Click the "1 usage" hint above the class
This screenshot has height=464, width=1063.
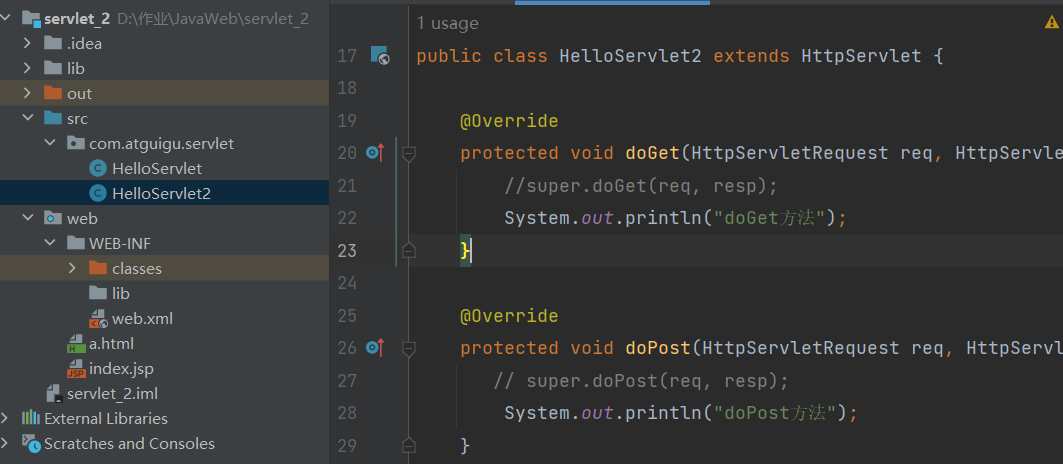coord(447,23)
